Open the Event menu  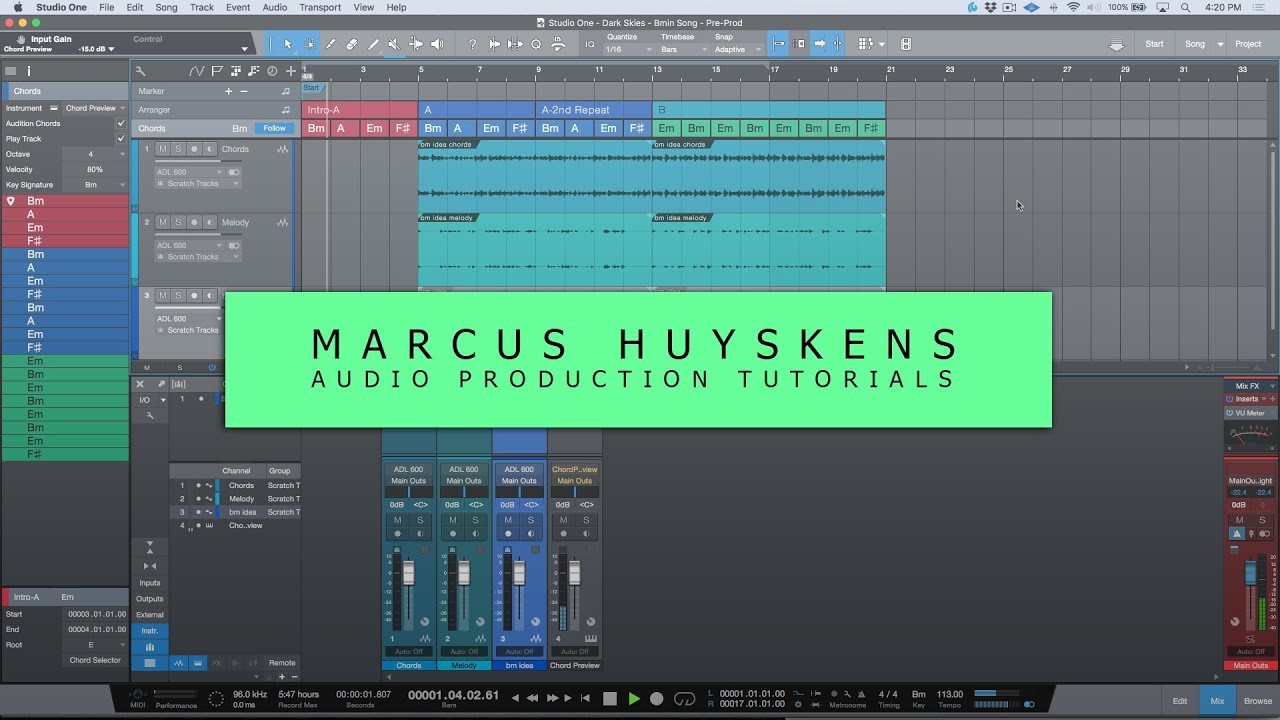coord(238,7)
